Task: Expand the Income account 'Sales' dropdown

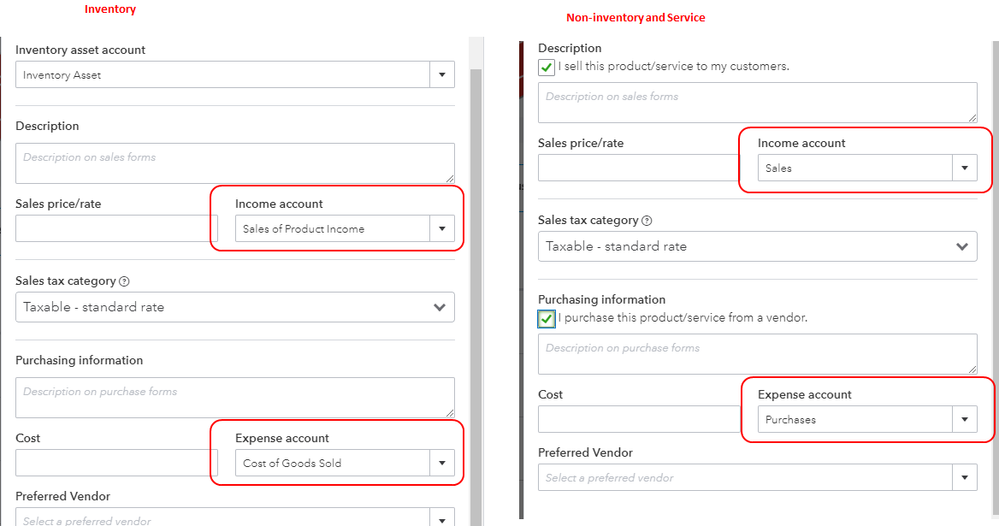Action: 964,168
